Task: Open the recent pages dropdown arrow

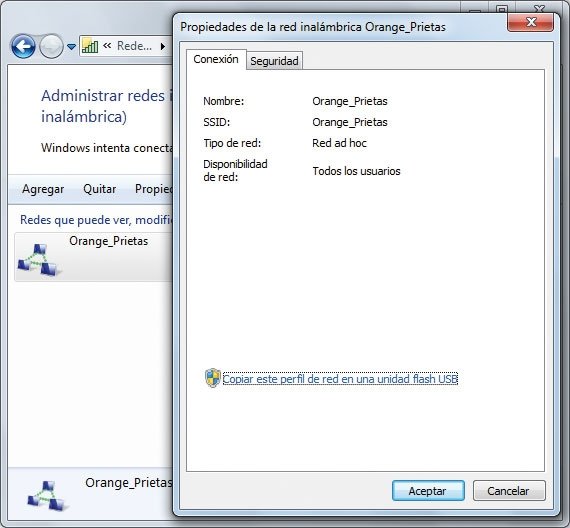Action: click(x=72, y=47)
